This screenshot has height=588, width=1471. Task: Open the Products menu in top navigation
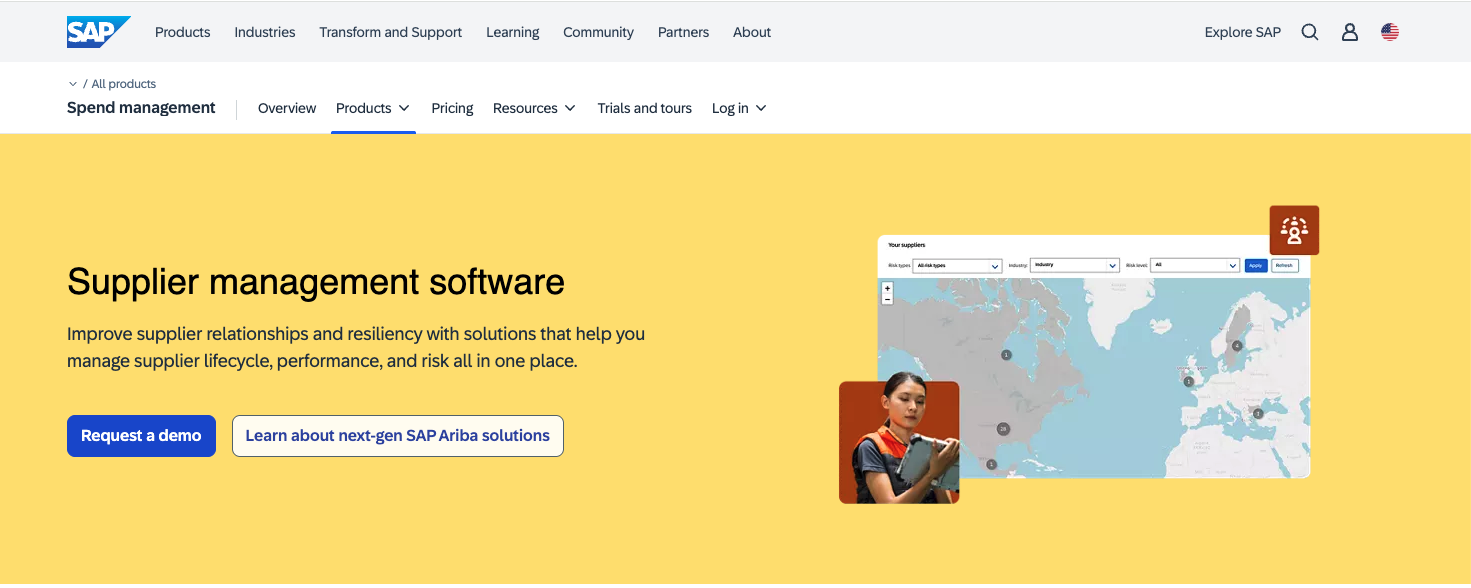[183, 32]
